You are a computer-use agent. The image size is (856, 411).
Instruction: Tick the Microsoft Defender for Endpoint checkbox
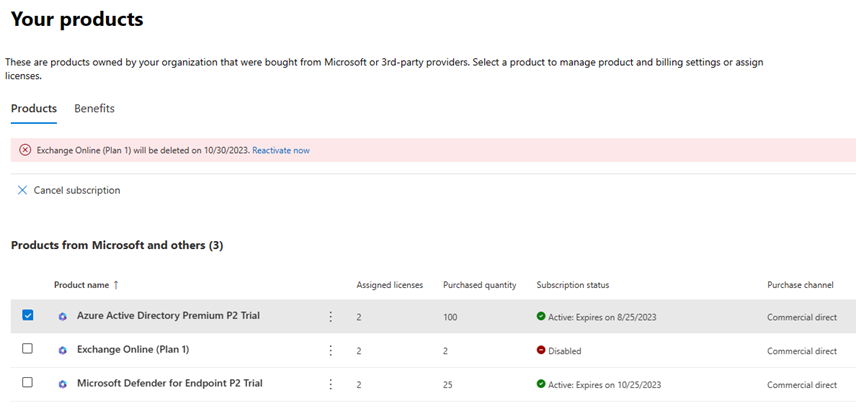point(27,382)
